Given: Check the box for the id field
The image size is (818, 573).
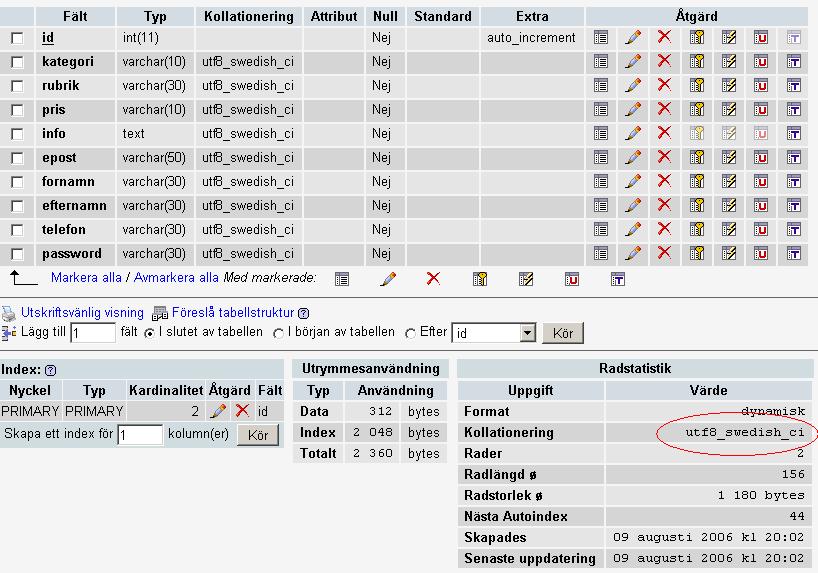Looking at the screenshot, I should (x=17, y=38).
